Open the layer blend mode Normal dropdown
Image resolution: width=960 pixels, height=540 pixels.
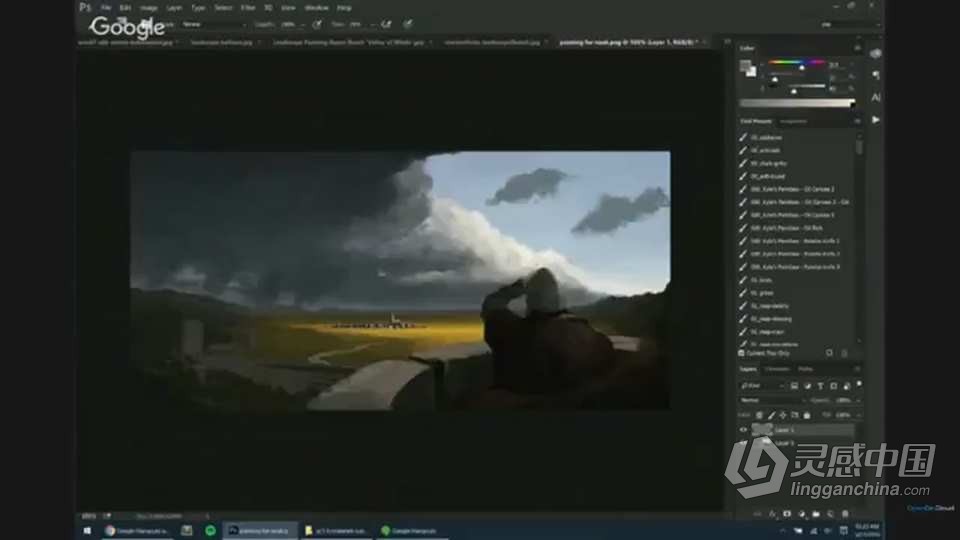tap(771, 400)
